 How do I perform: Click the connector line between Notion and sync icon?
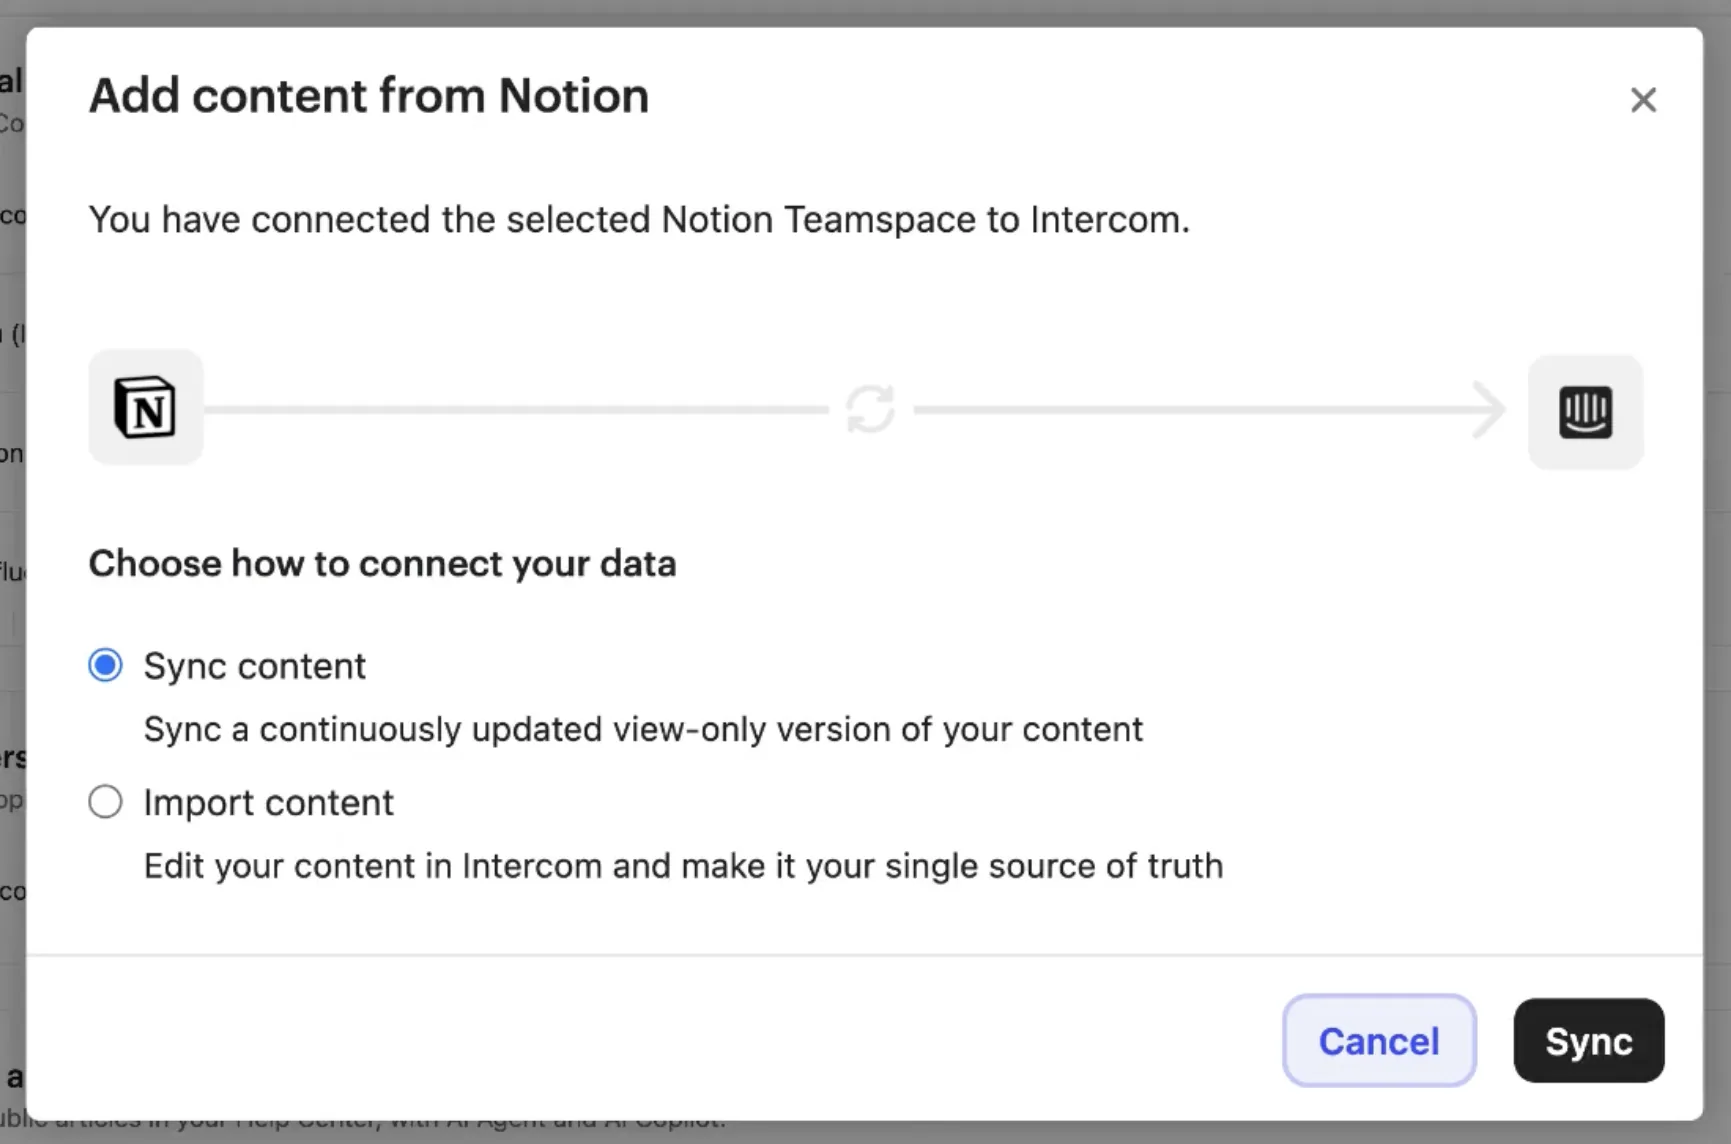point(515,409)
